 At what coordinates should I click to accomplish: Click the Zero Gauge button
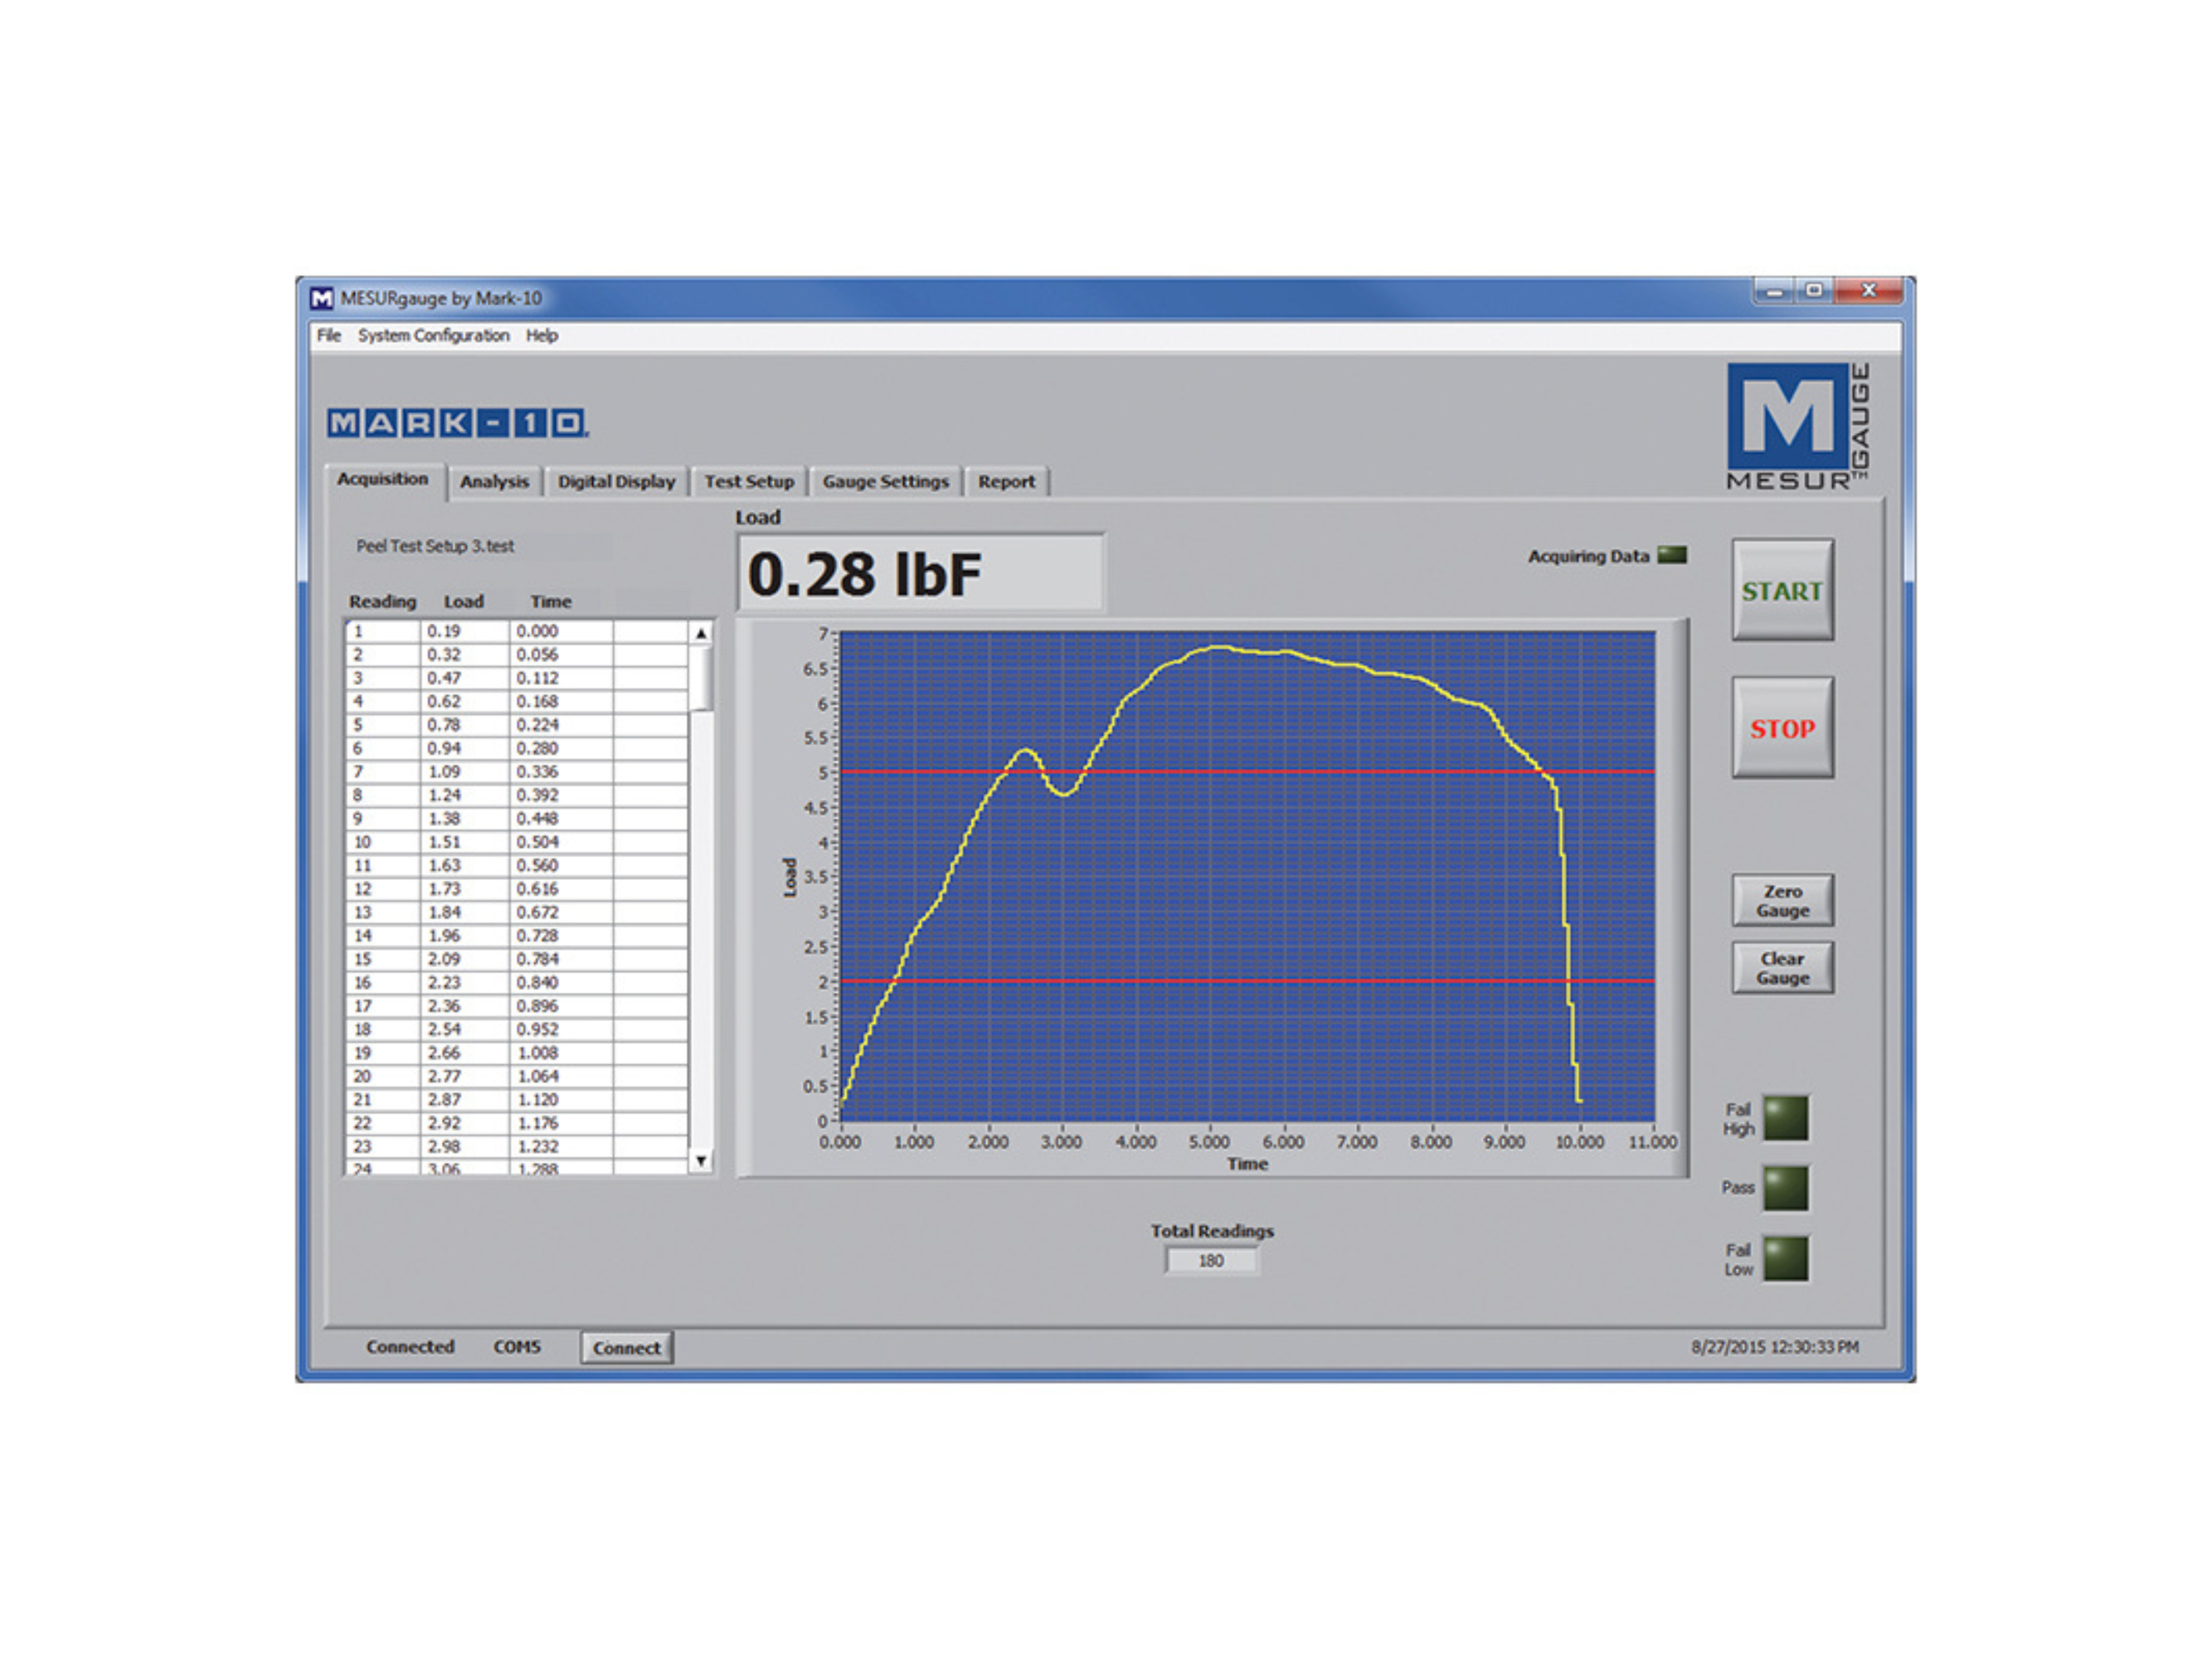[x=1782, y=901]
